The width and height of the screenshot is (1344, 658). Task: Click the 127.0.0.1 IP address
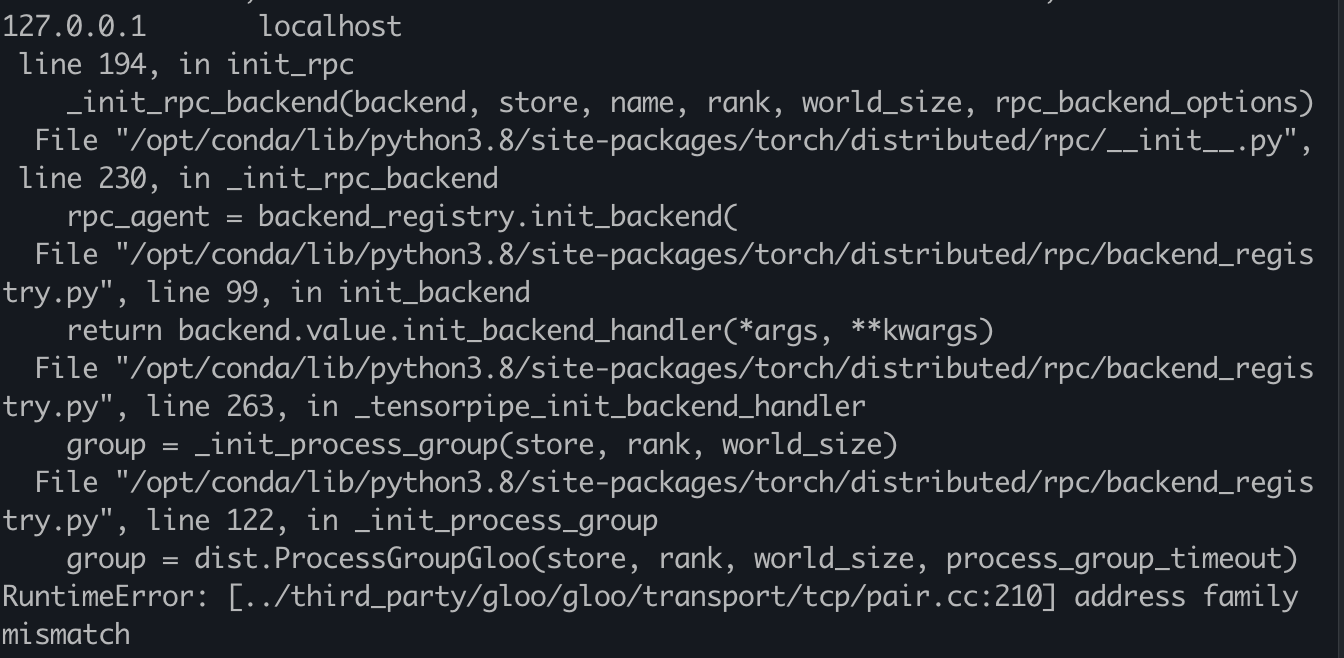74,26
